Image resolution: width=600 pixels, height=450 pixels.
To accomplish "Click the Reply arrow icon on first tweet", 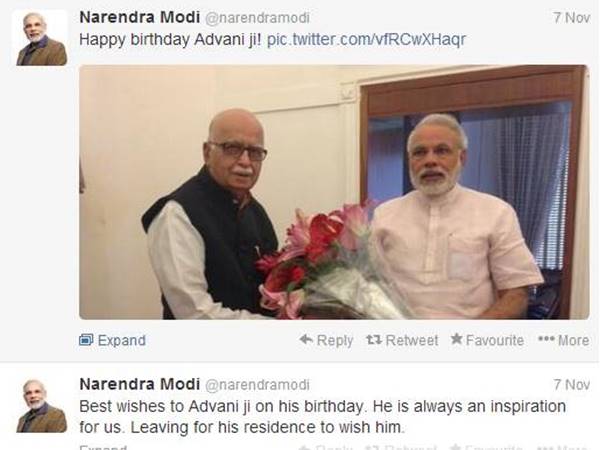I will [x=306, y=339].
